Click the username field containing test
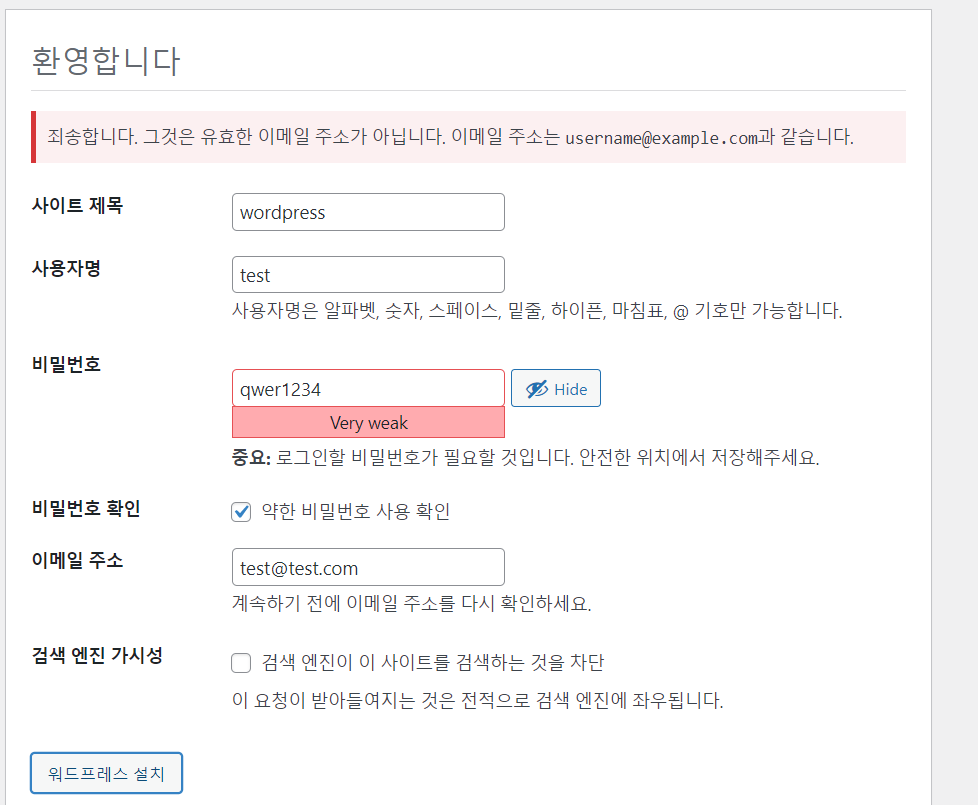 (x=368, y=274)
